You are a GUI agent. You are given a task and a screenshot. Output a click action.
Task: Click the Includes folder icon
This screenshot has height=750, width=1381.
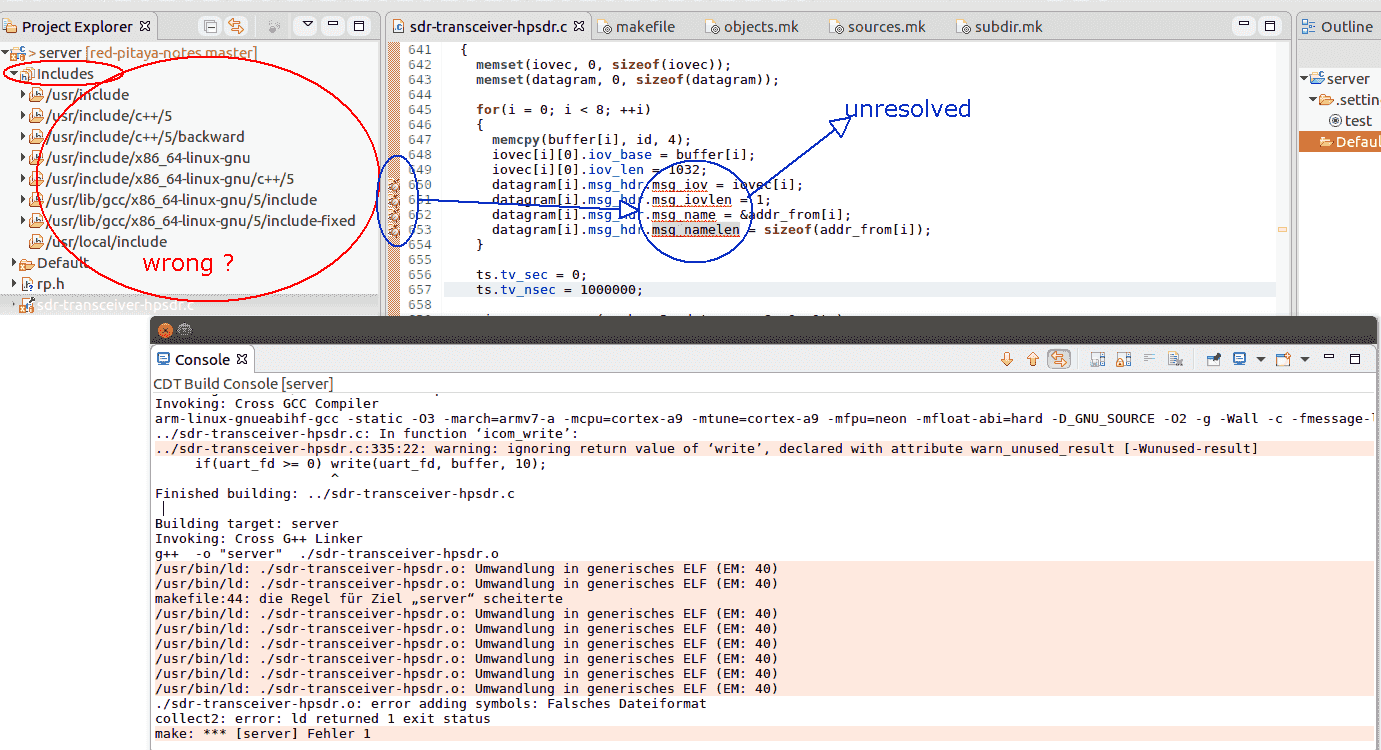point(27,74)
